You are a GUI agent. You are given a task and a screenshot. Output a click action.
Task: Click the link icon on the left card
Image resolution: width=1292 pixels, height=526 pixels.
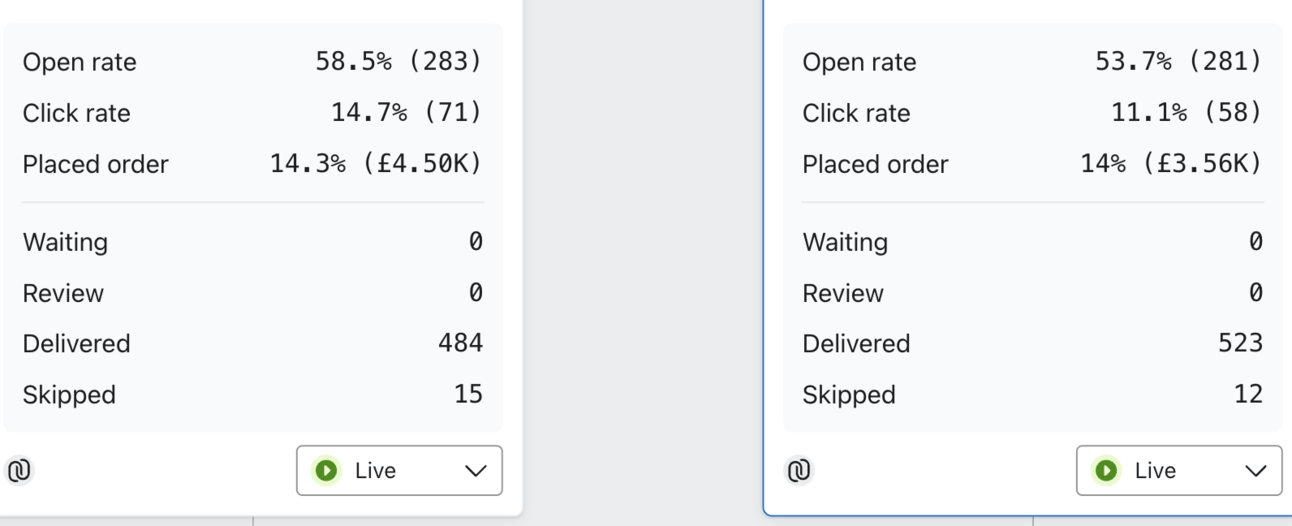click(x=19, y=470)
